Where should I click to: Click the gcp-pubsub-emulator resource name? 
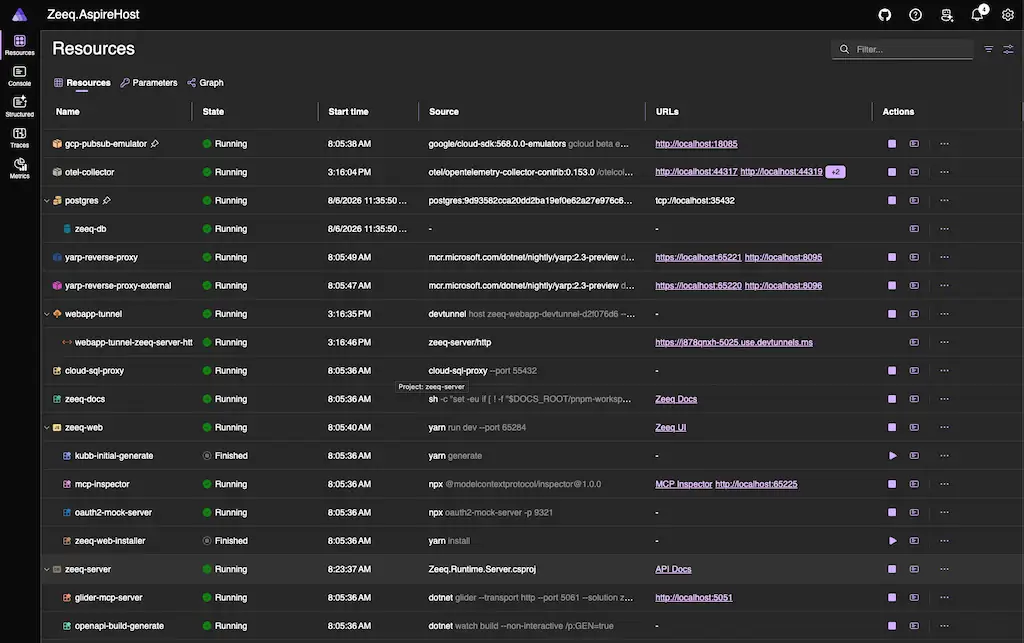tap(106, 144)
